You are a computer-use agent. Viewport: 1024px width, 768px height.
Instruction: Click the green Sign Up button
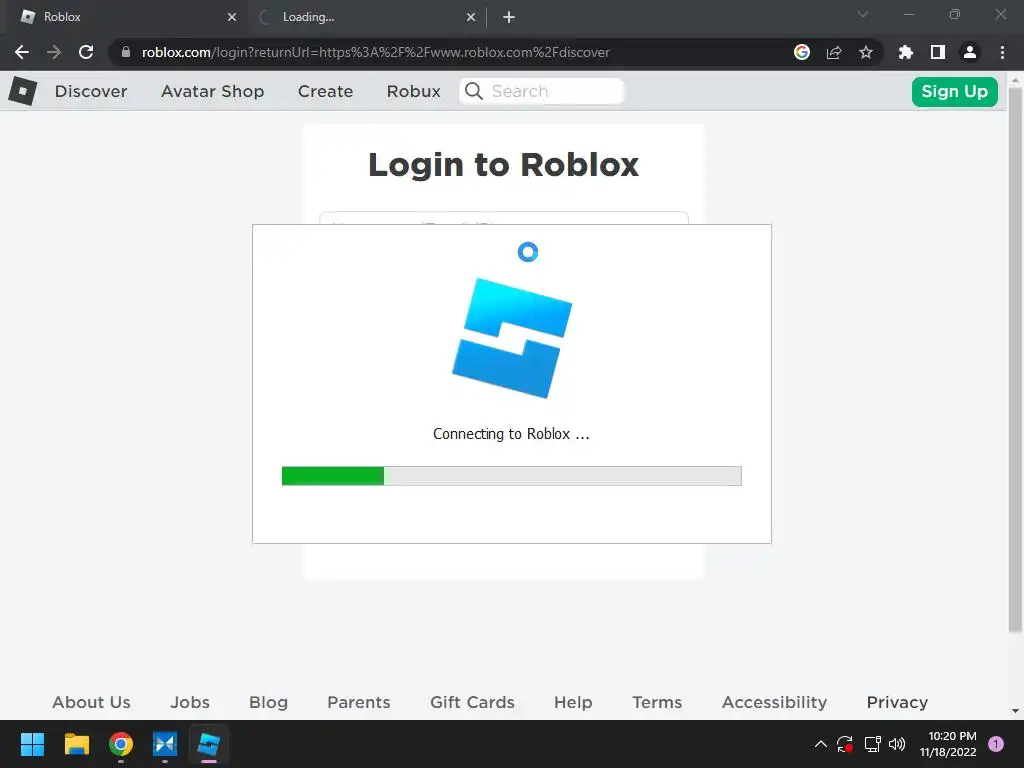(955, 91)
